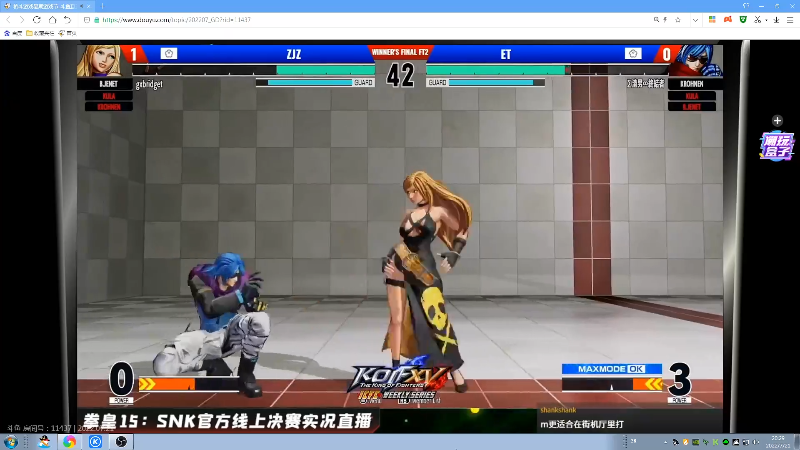Open the colorful round browser taskbar icon
Image resolution: width=800 pixels, height=450 pixels.
tap(69, 442)
